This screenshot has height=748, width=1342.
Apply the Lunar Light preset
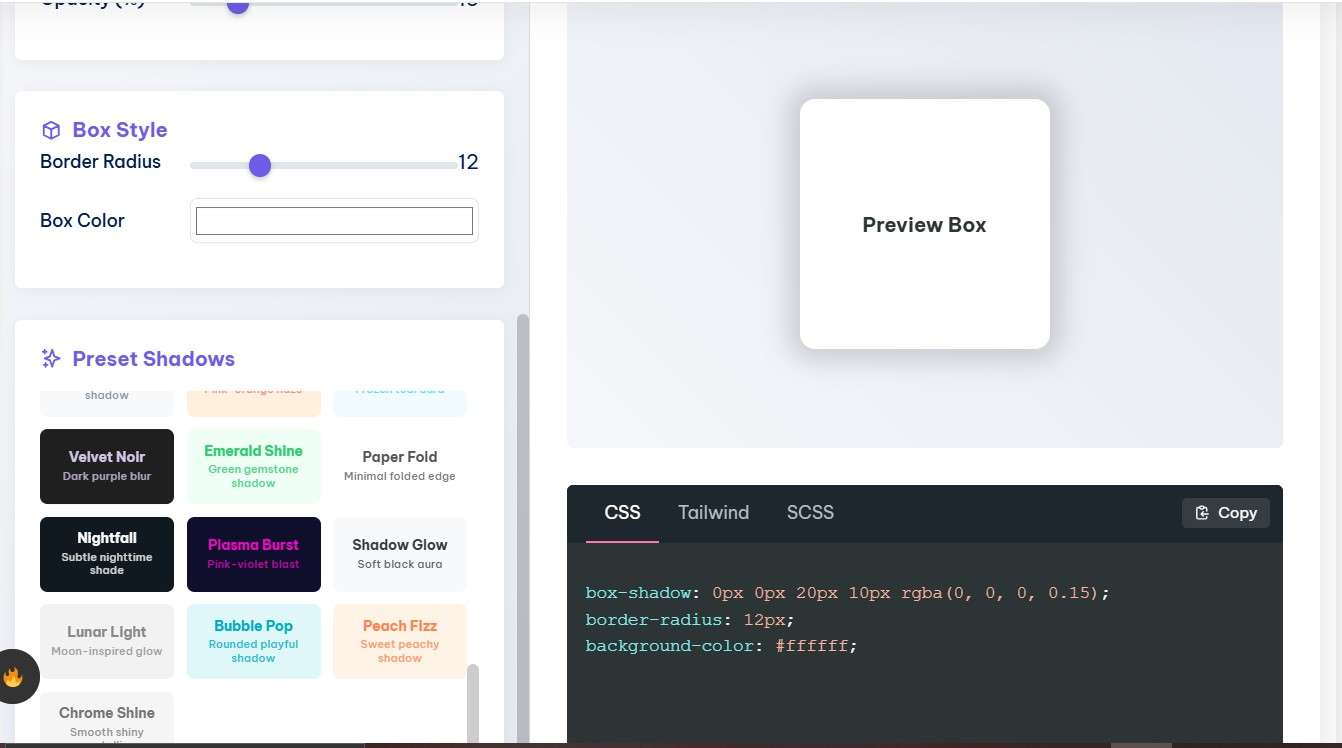point(107,641)
